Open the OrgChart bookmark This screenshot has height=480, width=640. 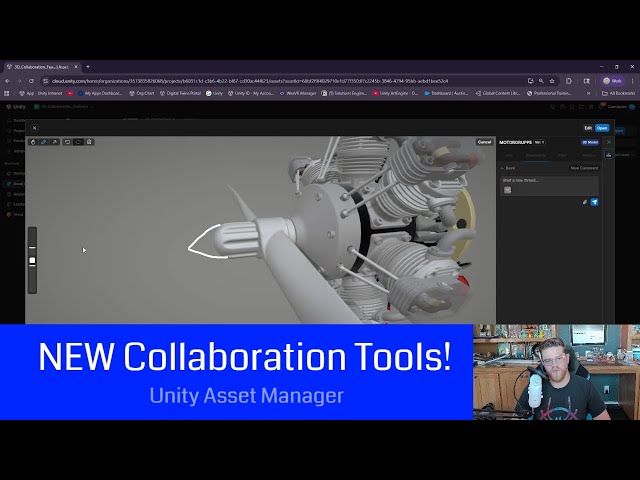[x=142, y=93]
